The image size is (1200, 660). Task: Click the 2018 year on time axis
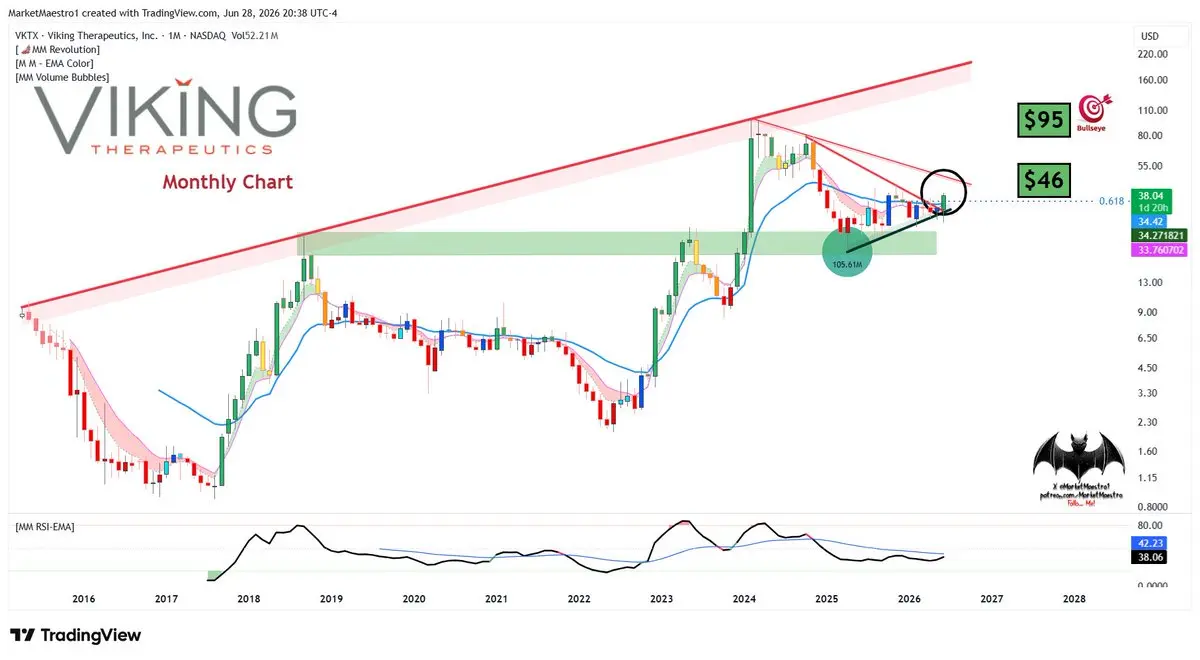(x=249, y=600)
